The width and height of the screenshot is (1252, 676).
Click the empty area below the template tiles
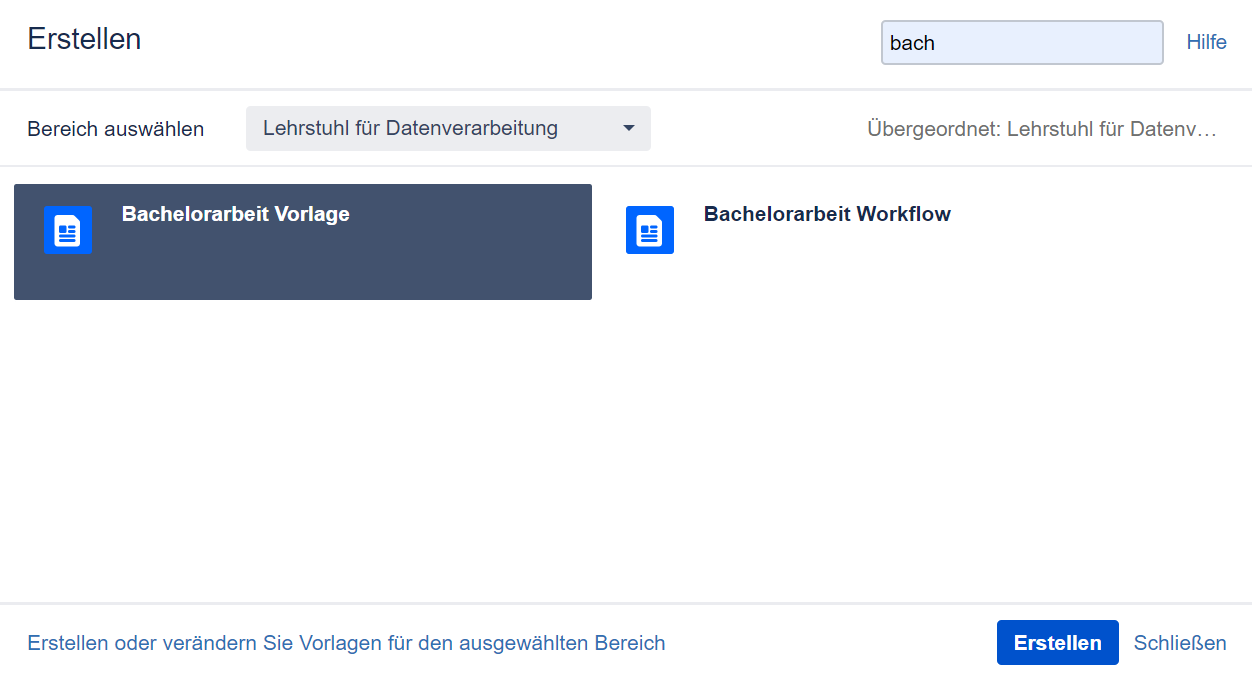click(626, 450)
